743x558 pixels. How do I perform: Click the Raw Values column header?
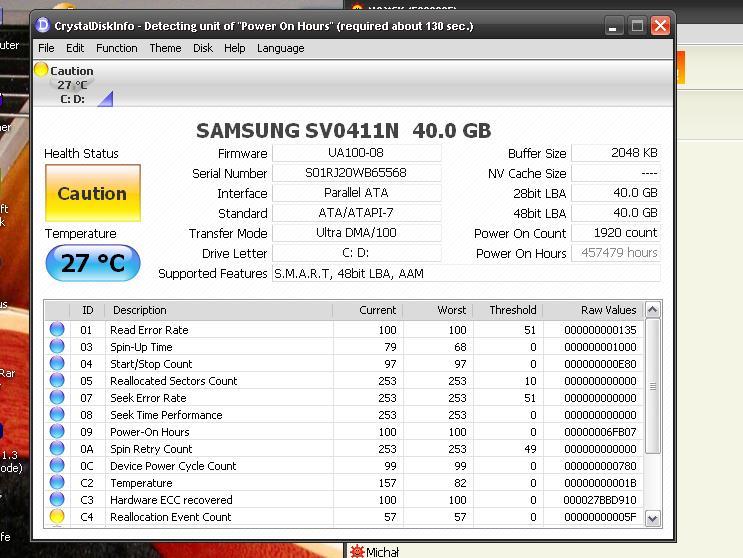coord(593,310)
